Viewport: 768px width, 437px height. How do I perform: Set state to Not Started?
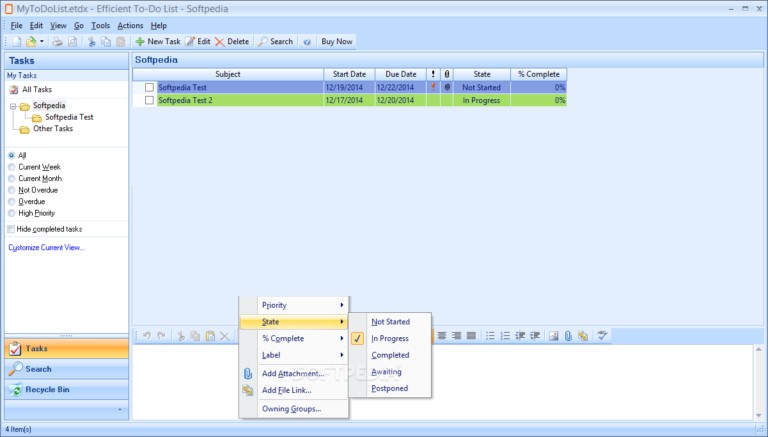click(x=390, y=322)
